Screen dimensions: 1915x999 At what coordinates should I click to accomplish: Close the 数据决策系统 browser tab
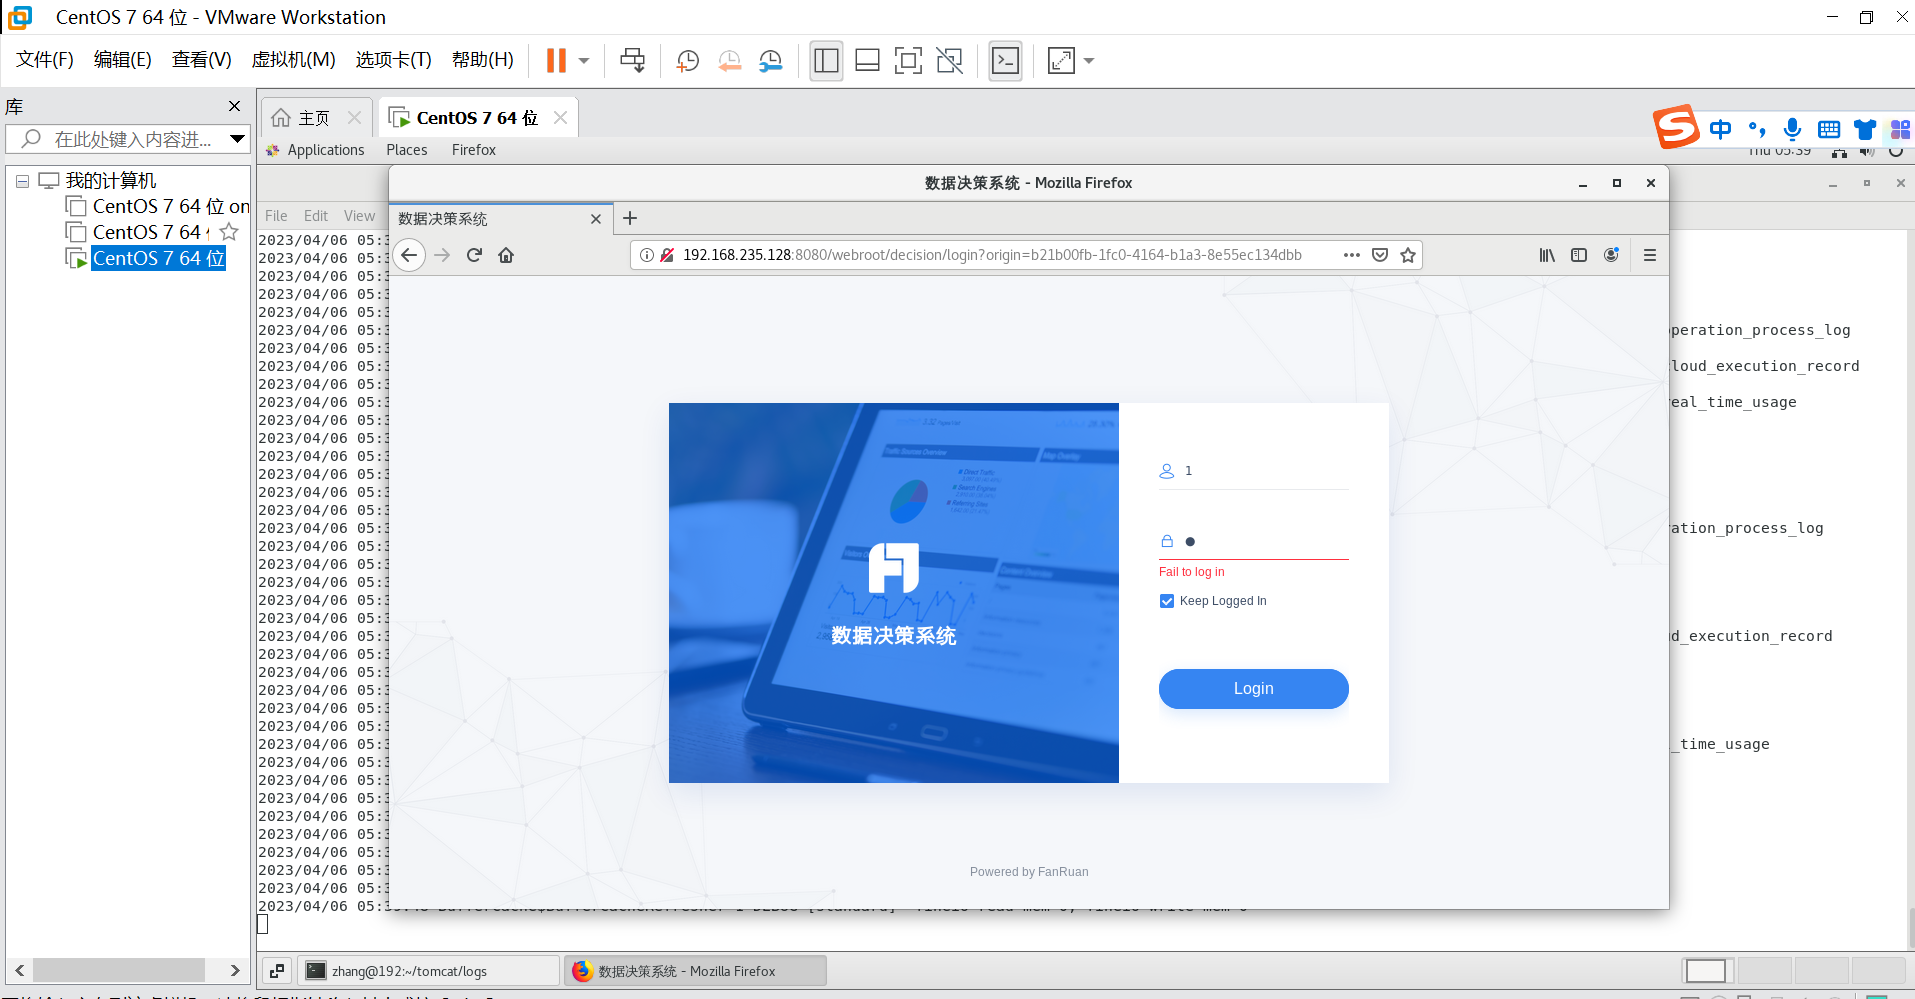click(596, 219)
